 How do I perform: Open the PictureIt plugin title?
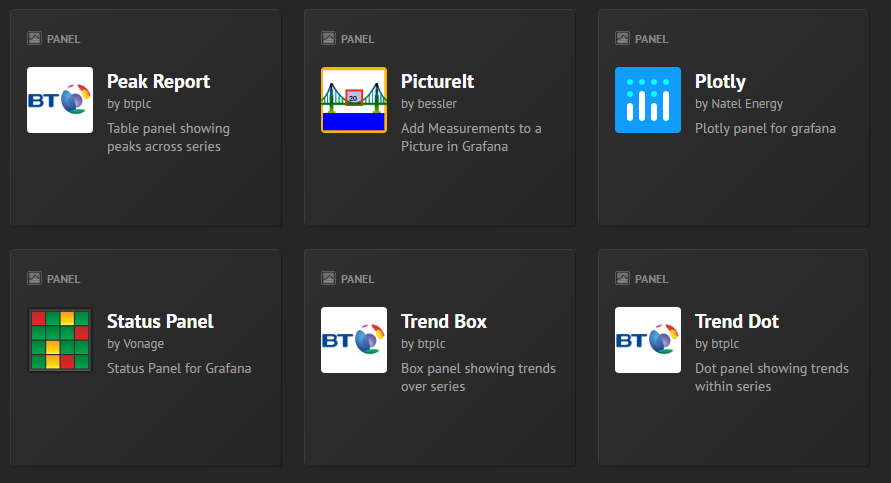click(x=438, y=82)
